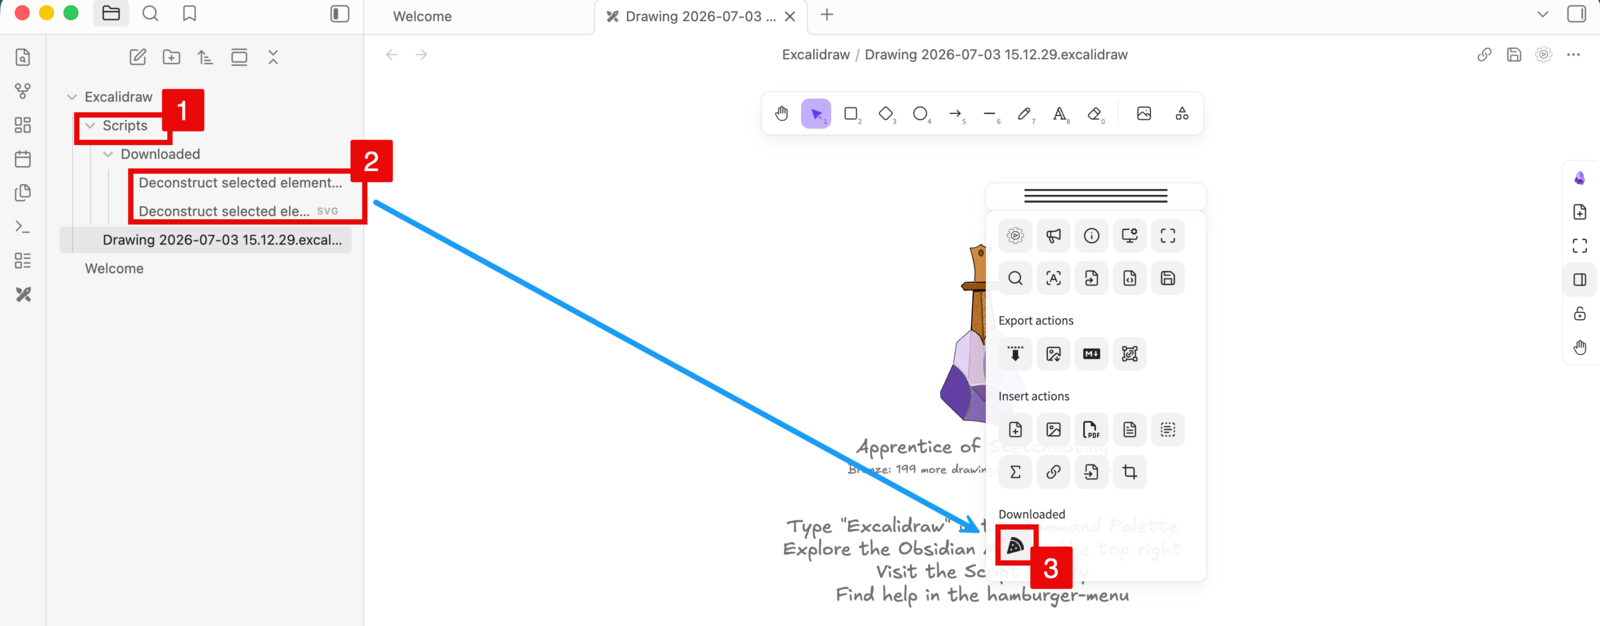Select the Diamond shape tool
1600x626 pixels.
click(886, 114)
